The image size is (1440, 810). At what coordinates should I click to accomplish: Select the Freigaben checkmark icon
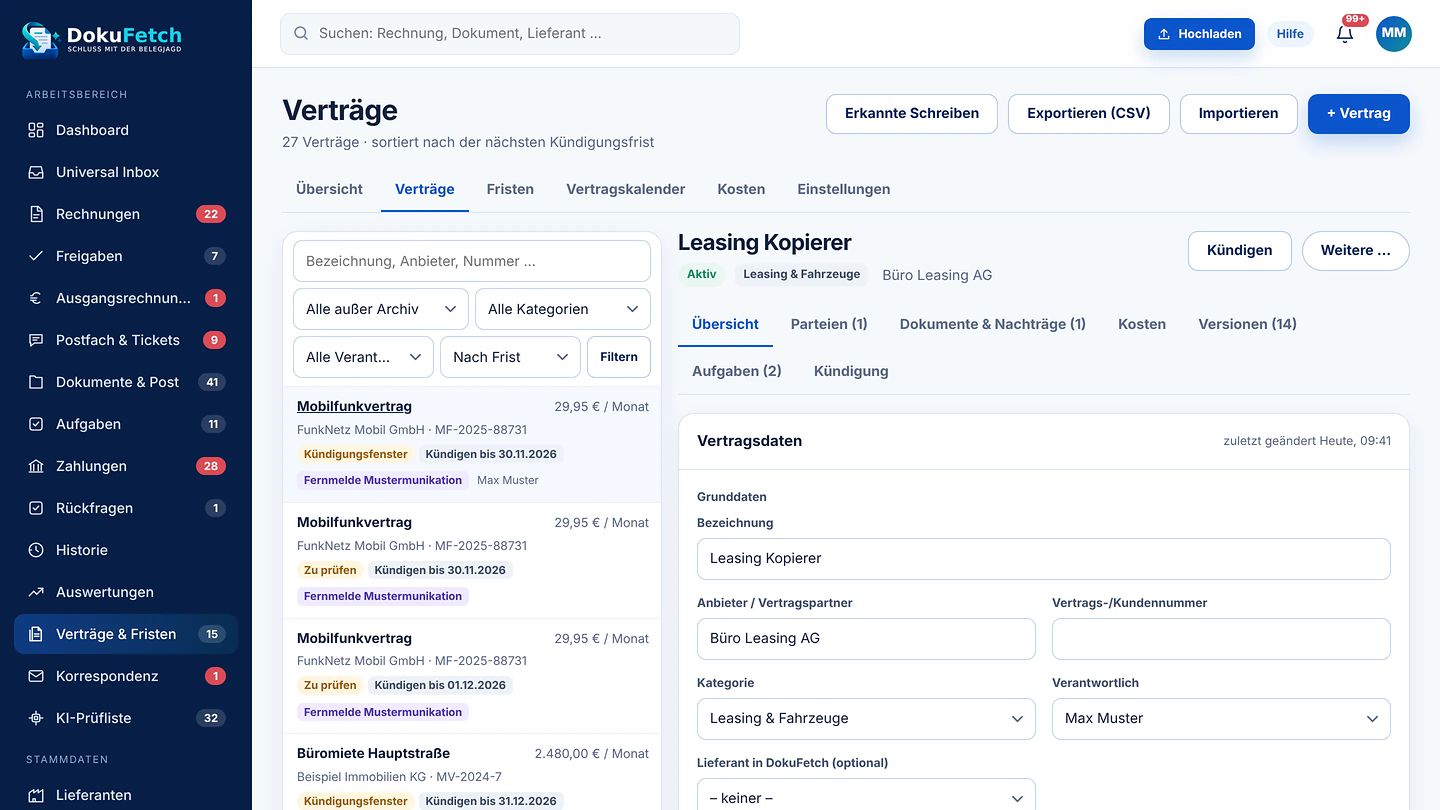36,256
